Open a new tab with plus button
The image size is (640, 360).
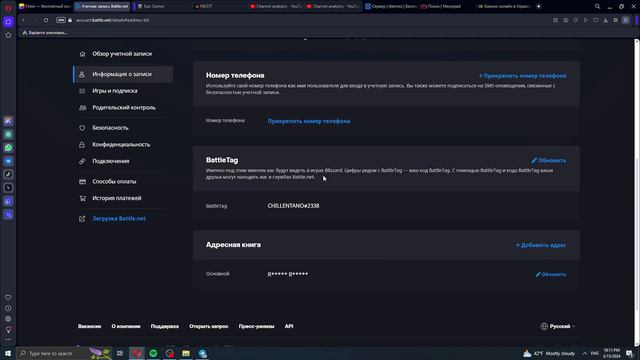tap(538, 6)
